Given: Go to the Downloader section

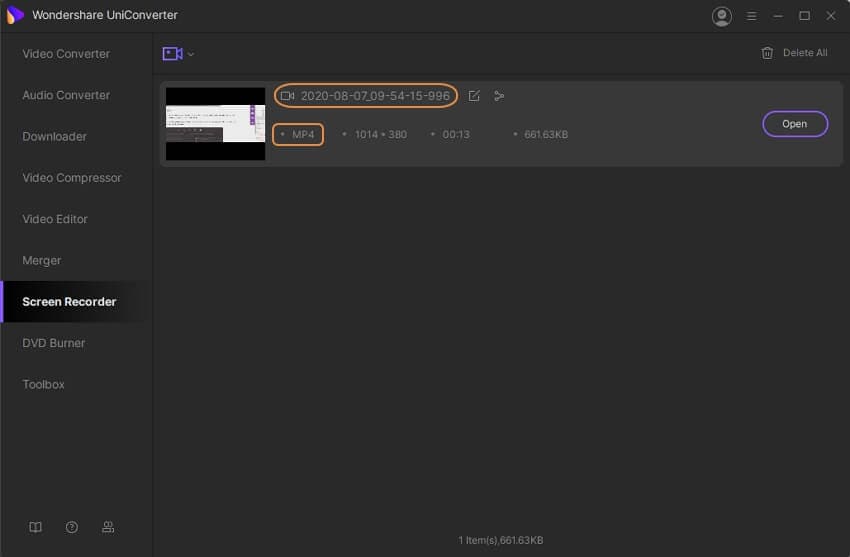Looking at the screenshot, I should click(x=54, y=137).
